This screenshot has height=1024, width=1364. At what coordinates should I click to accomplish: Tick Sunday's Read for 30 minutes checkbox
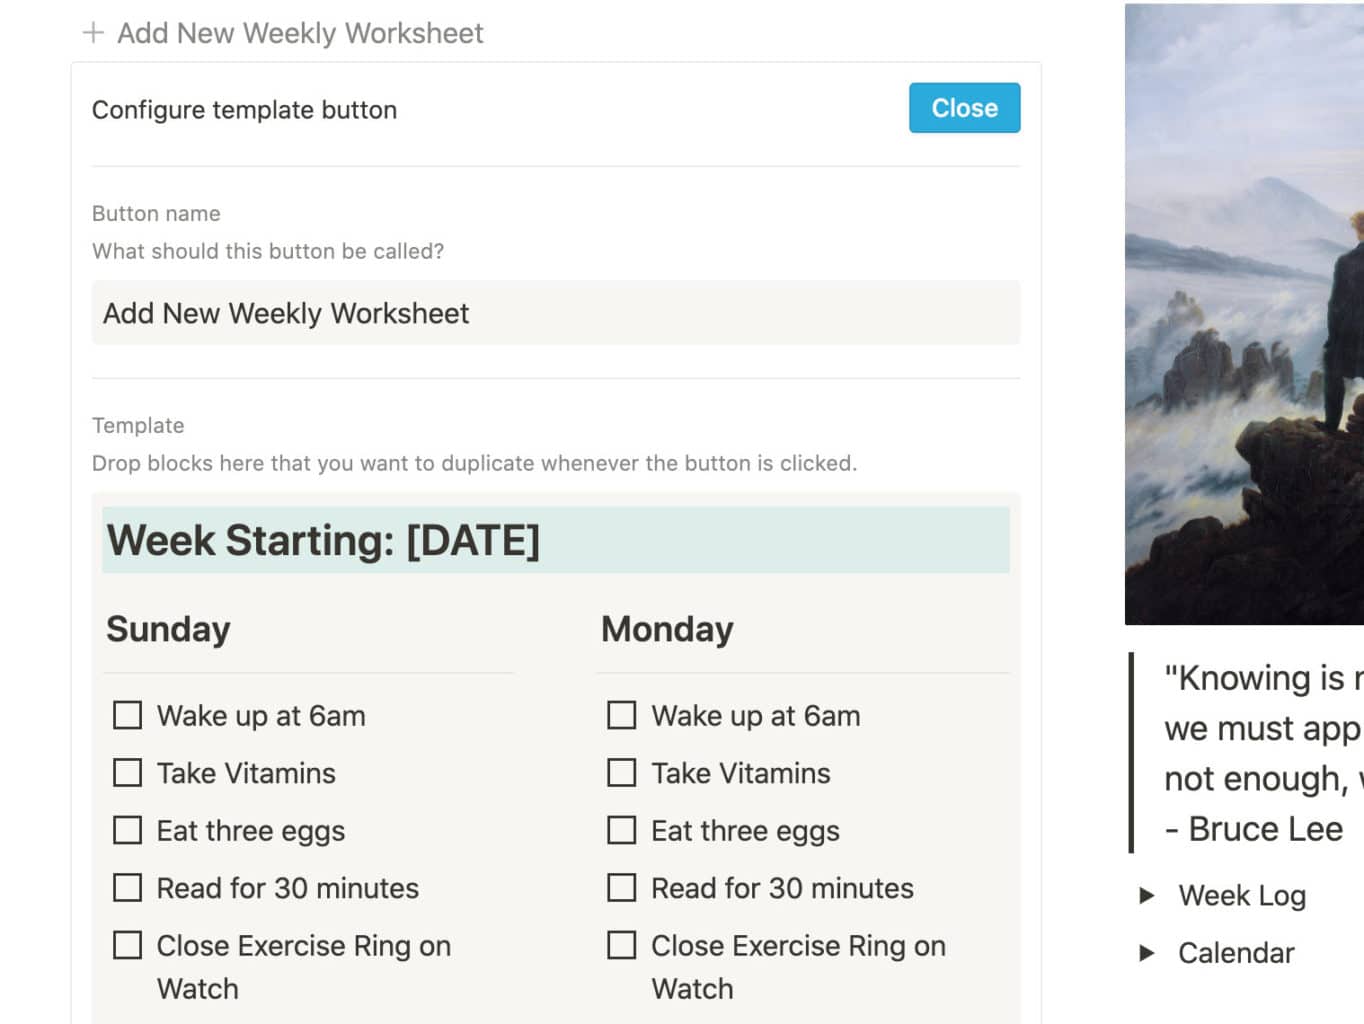(x=127, y=888)
